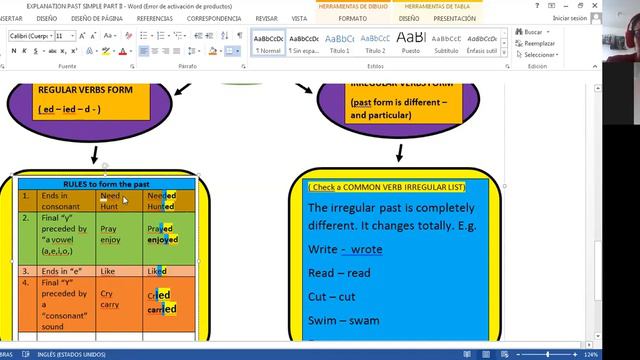Switch to read mode view in the status bar
This screenshot has height=360, width=640.
pyautogui.click(x=467, y=354)
